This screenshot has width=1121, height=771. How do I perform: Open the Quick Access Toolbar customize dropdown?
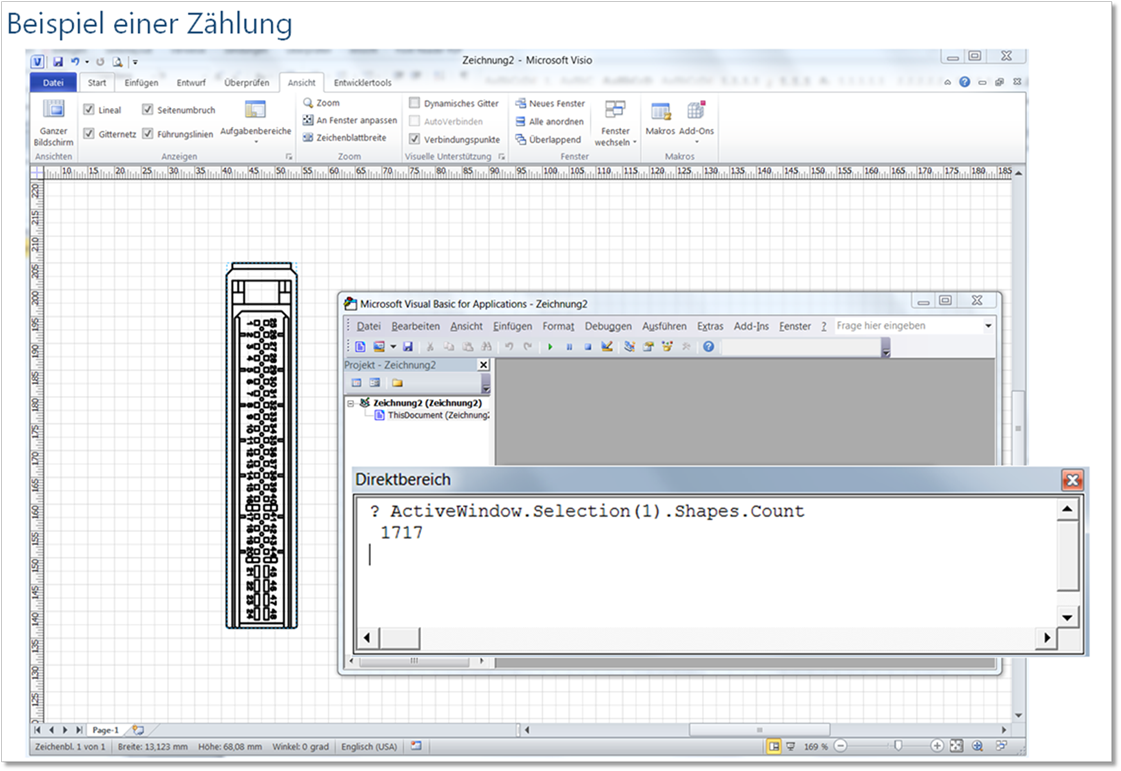(x=135, y=62)
